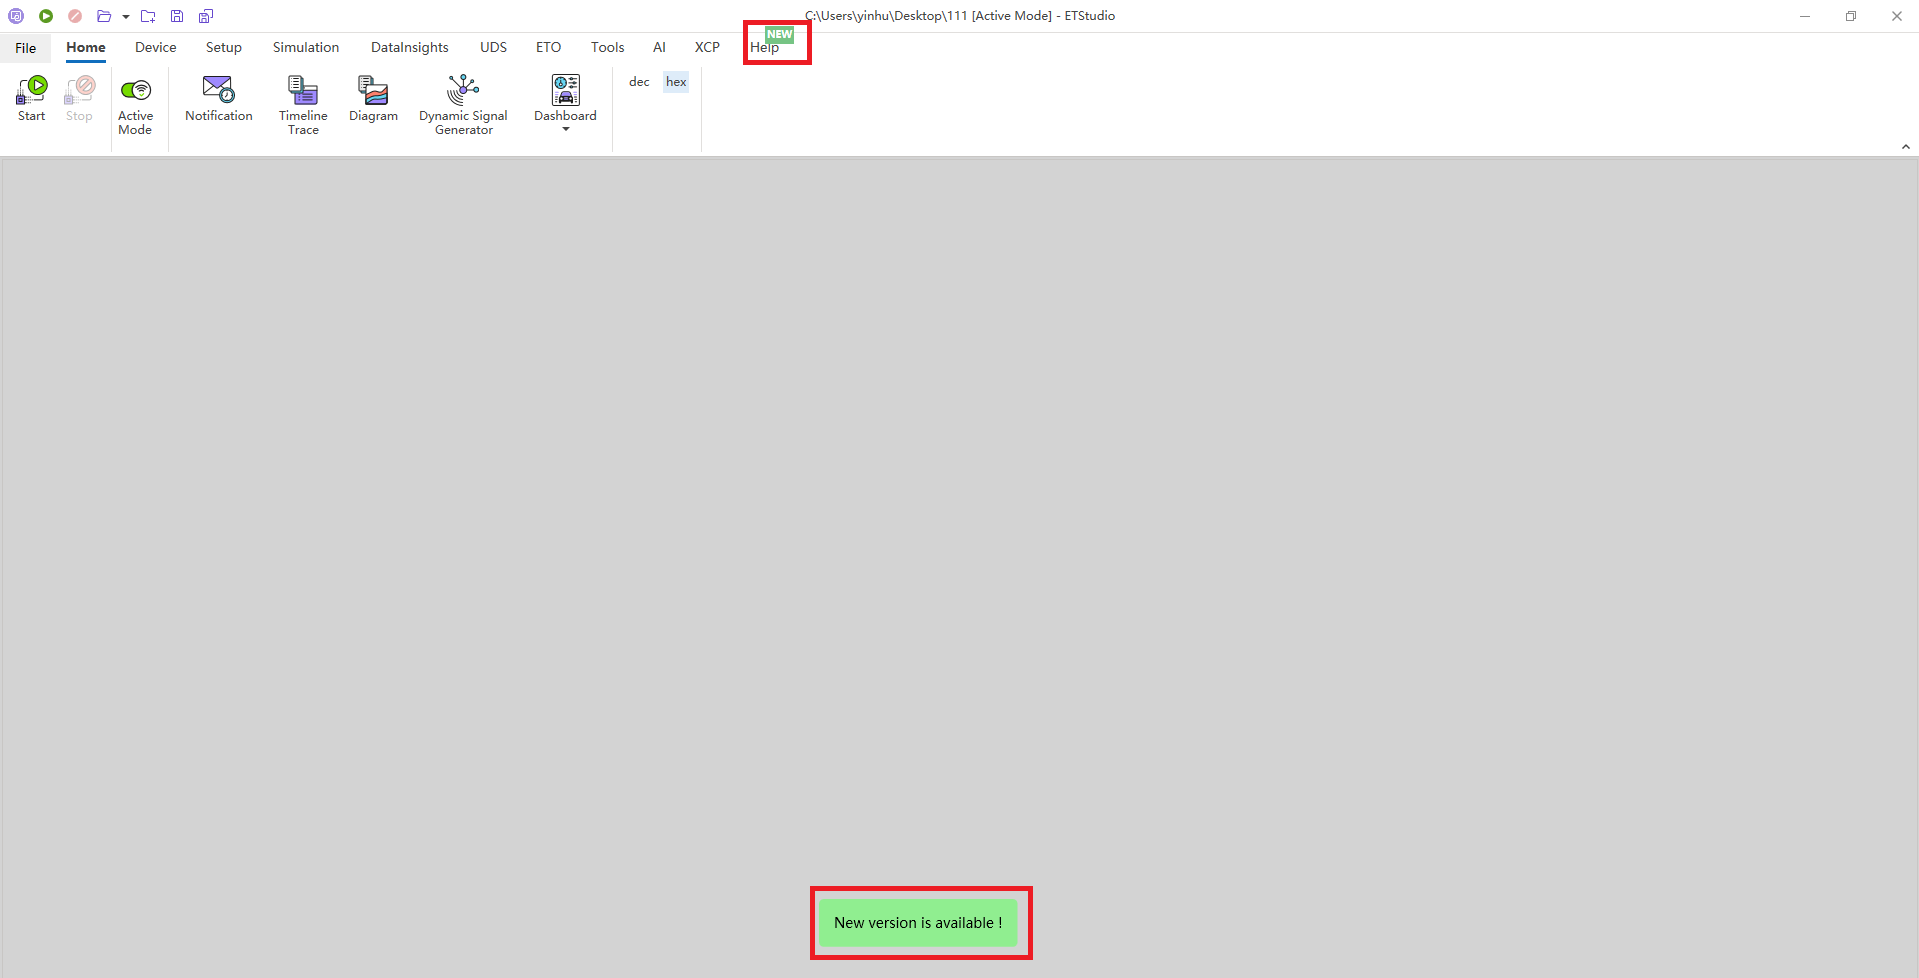Expand the Dashboard dropdown
Image resolution: width=1919 pixels, height=978 pixels.
pyautogui.click(x=565, y=129)
